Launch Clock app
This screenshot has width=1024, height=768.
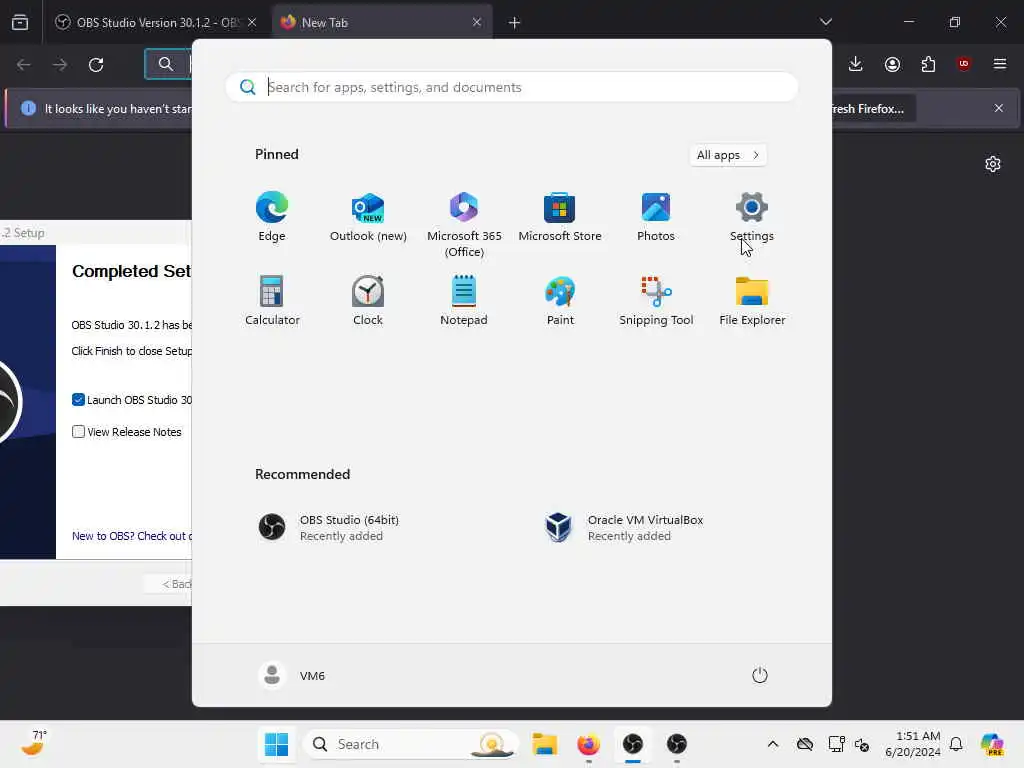pyautogui.click(x=368, y=300)
